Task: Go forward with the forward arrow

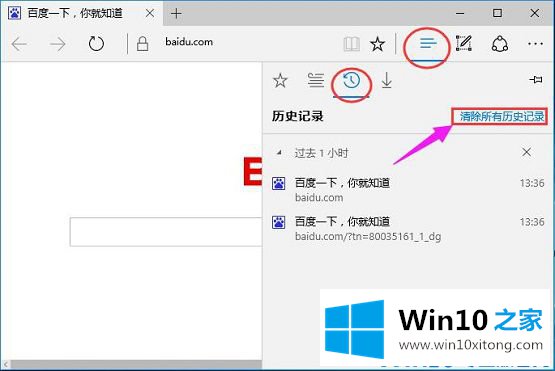Action: (58, 44)
